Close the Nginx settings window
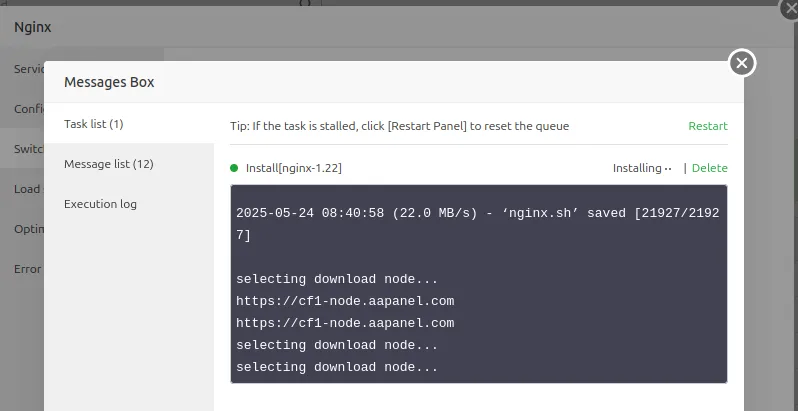Screen dimensions: 798x411 790,9
